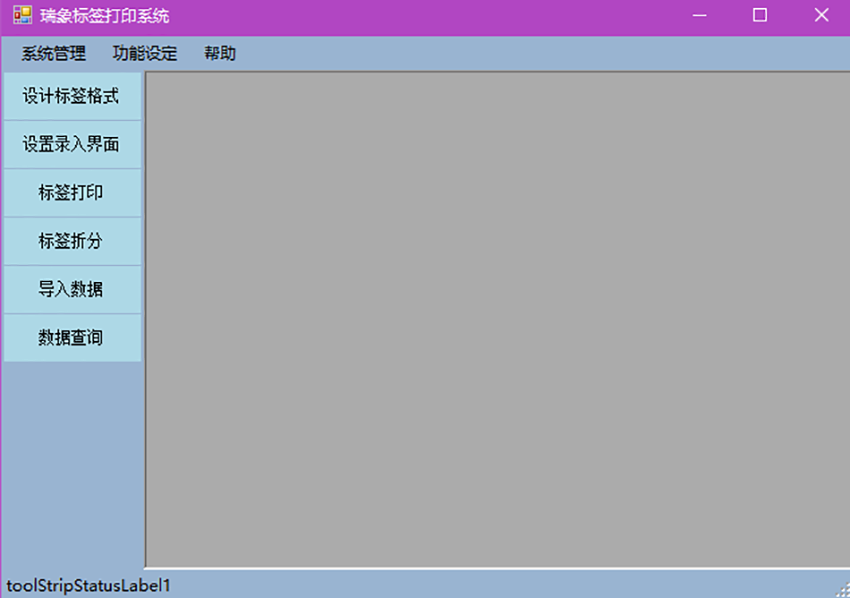Open the 帮助 menu
Screen dimensions: 850x598
coord(220,54)
